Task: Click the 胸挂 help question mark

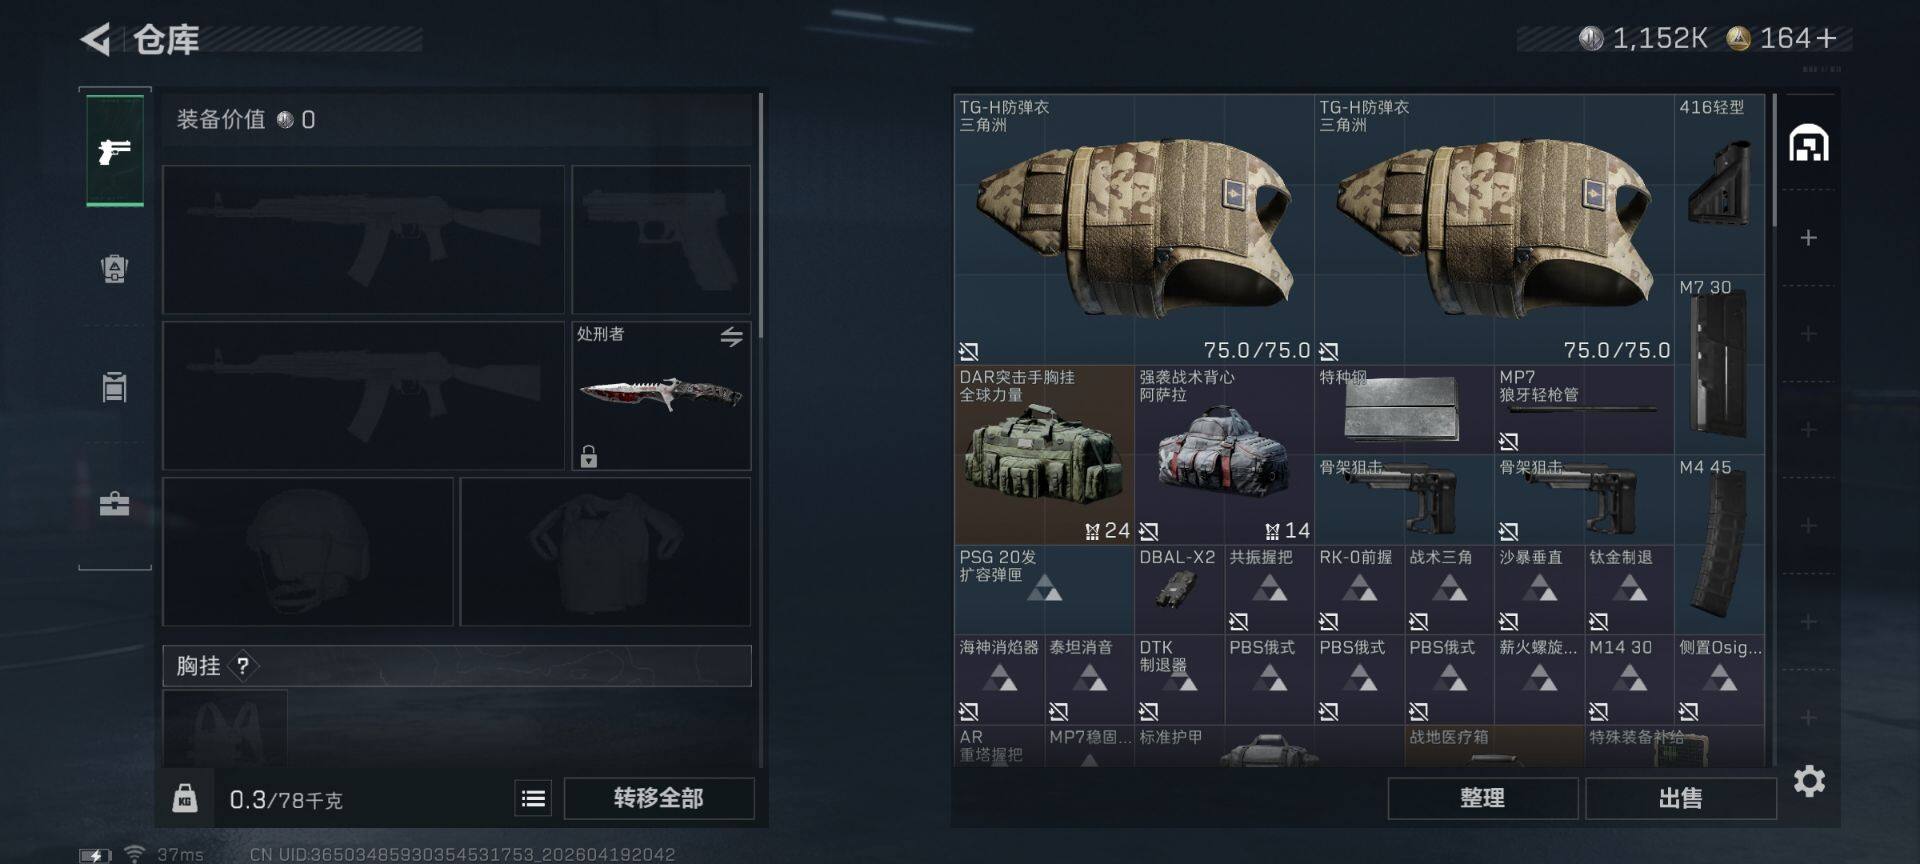Action: [242, 666]
